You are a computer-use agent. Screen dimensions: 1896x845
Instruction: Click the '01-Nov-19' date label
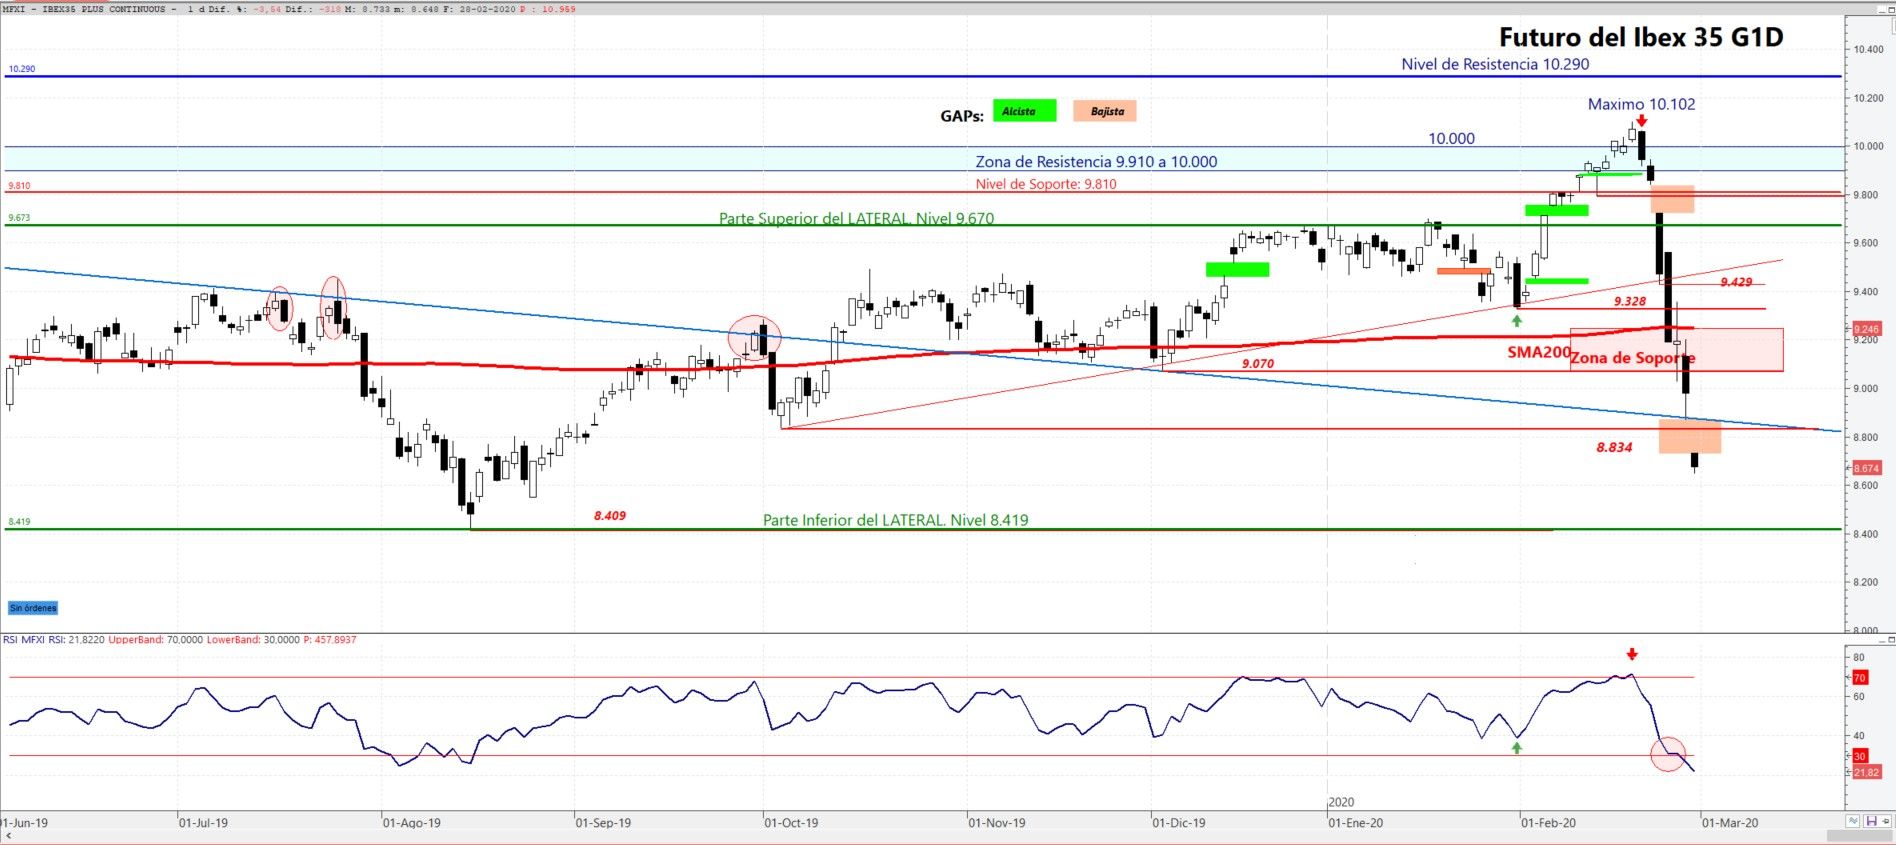coord(997,823)
